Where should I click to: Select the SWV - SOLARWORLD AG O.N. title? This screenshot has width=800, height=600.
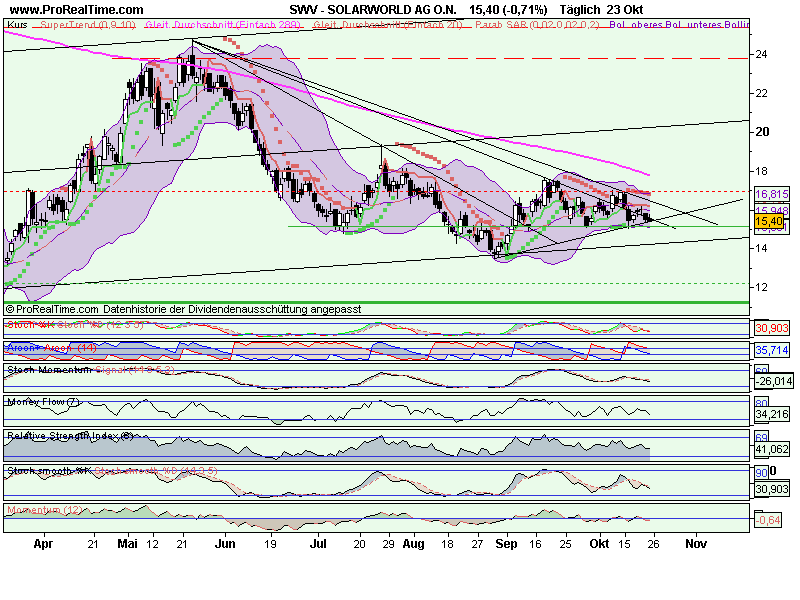pyautogui.click(x=373, y=10)
